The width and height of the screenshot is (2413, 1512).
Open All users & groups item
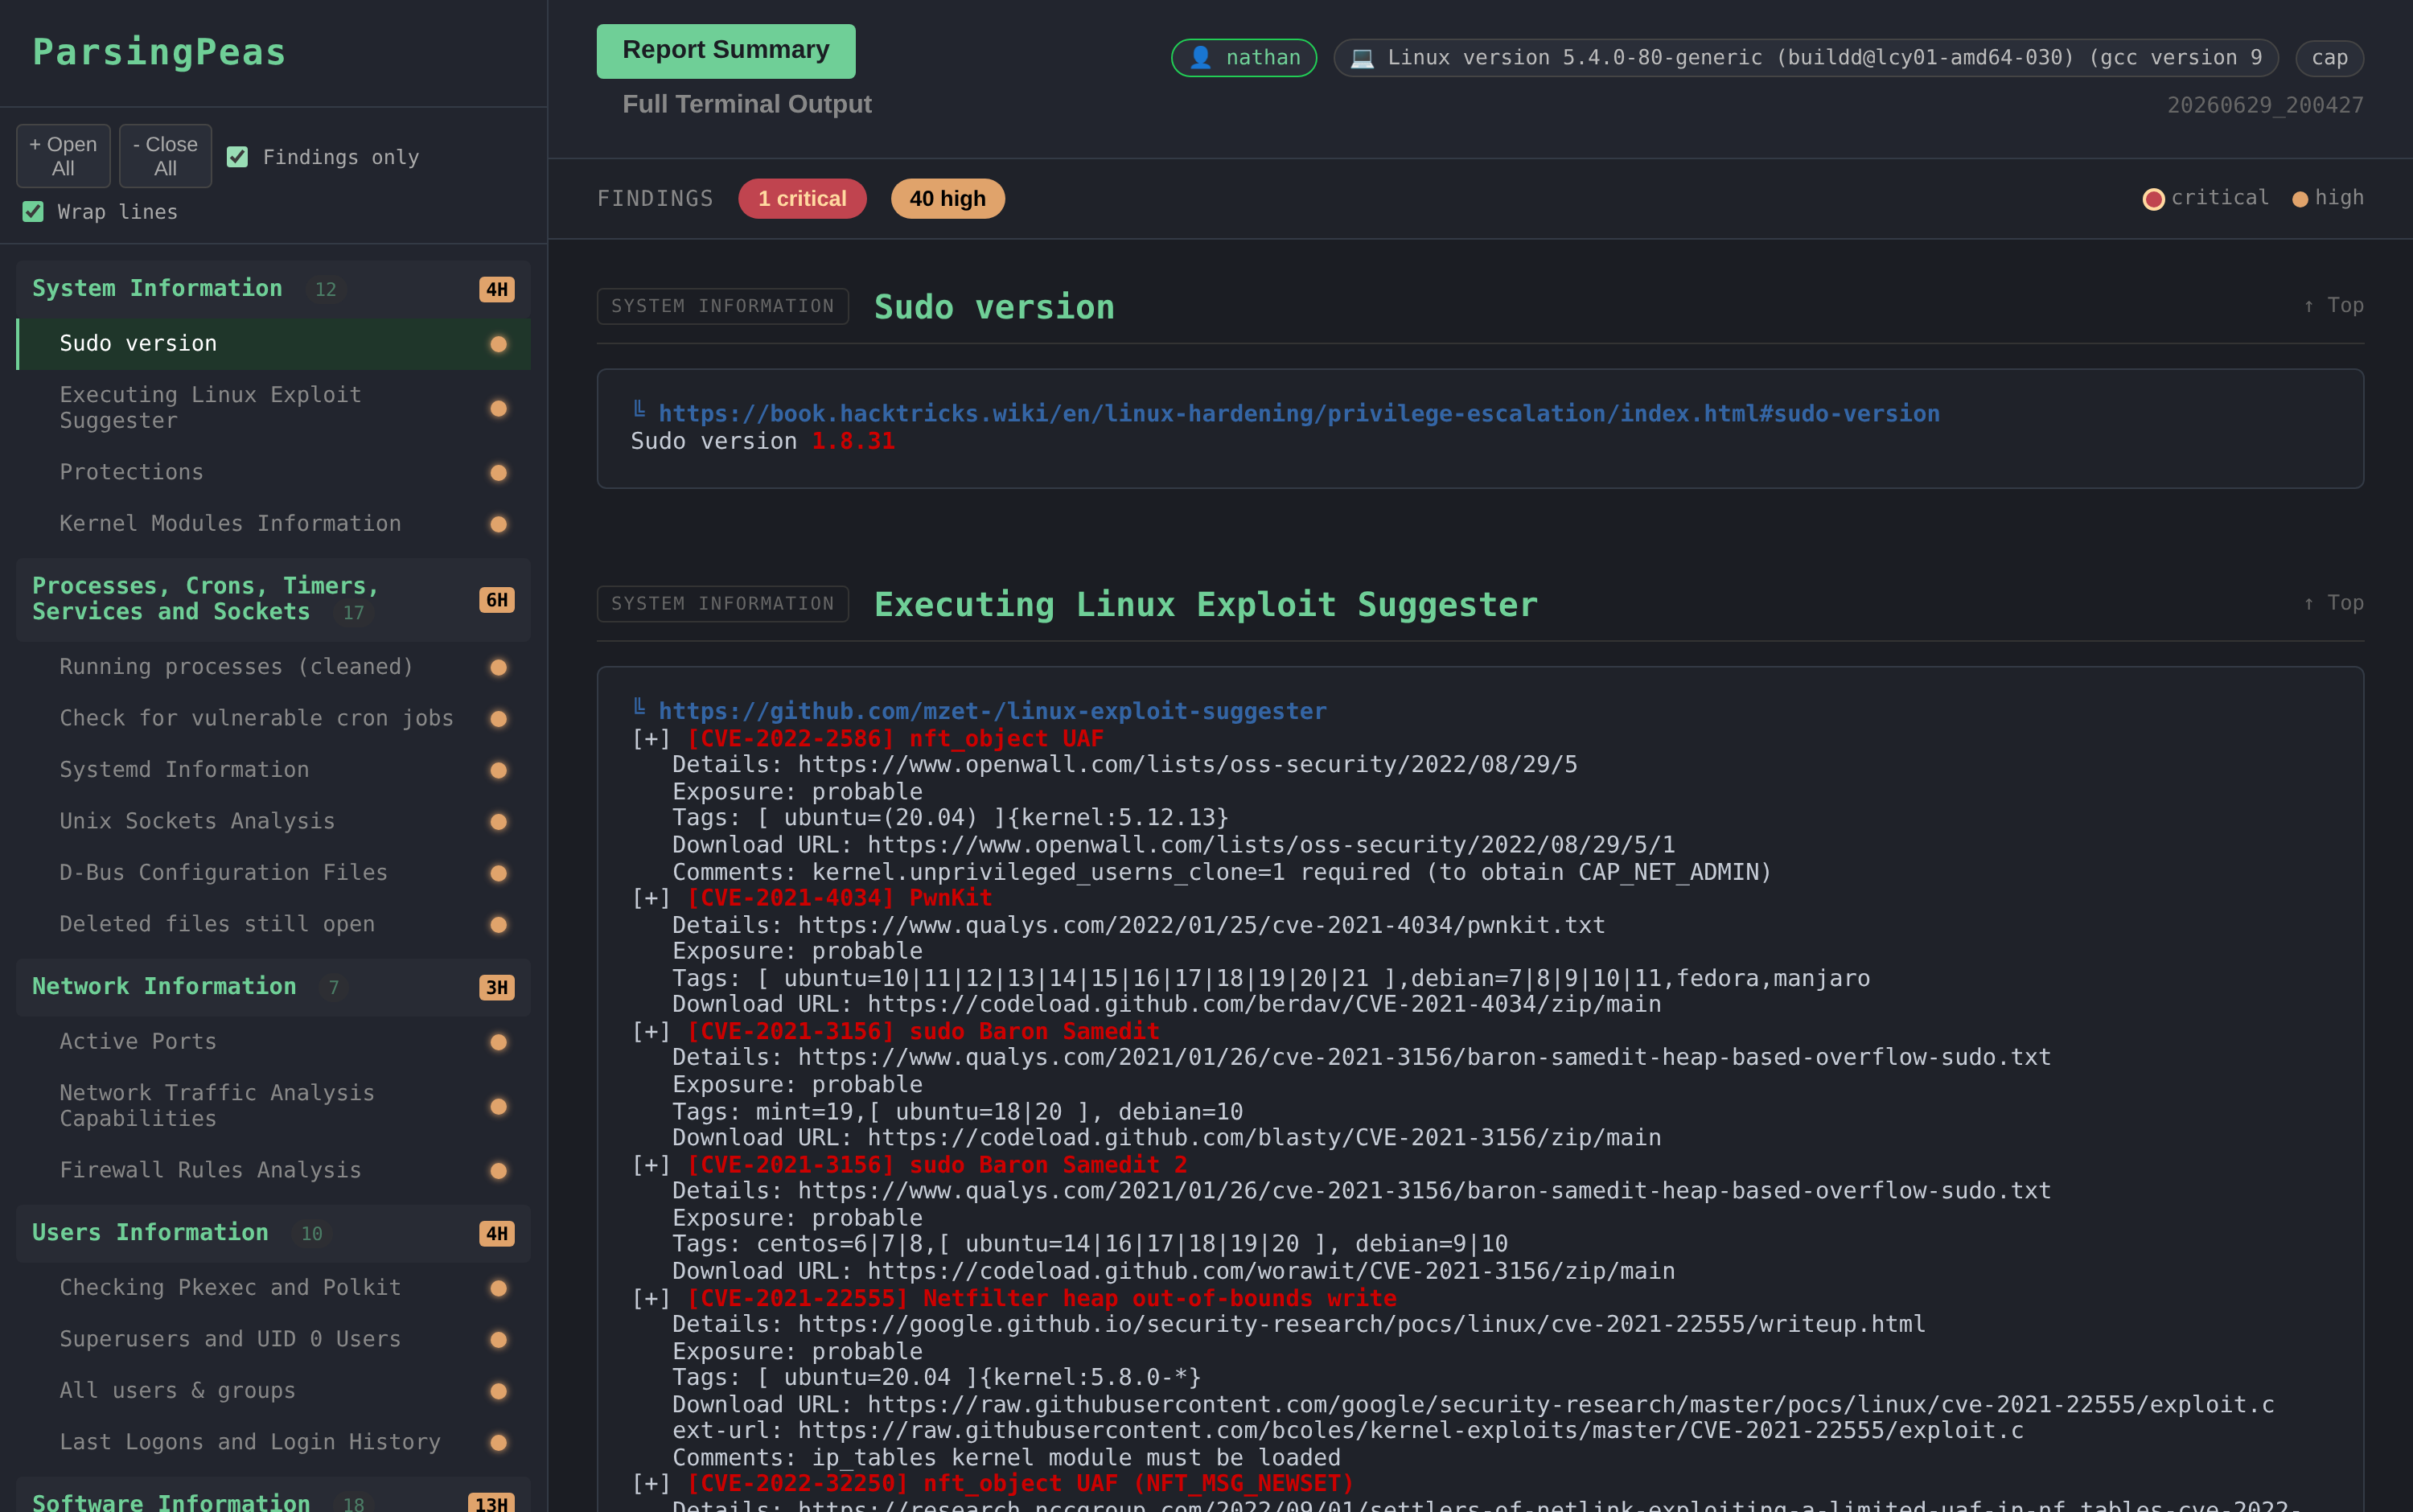tap(273, 1391)
